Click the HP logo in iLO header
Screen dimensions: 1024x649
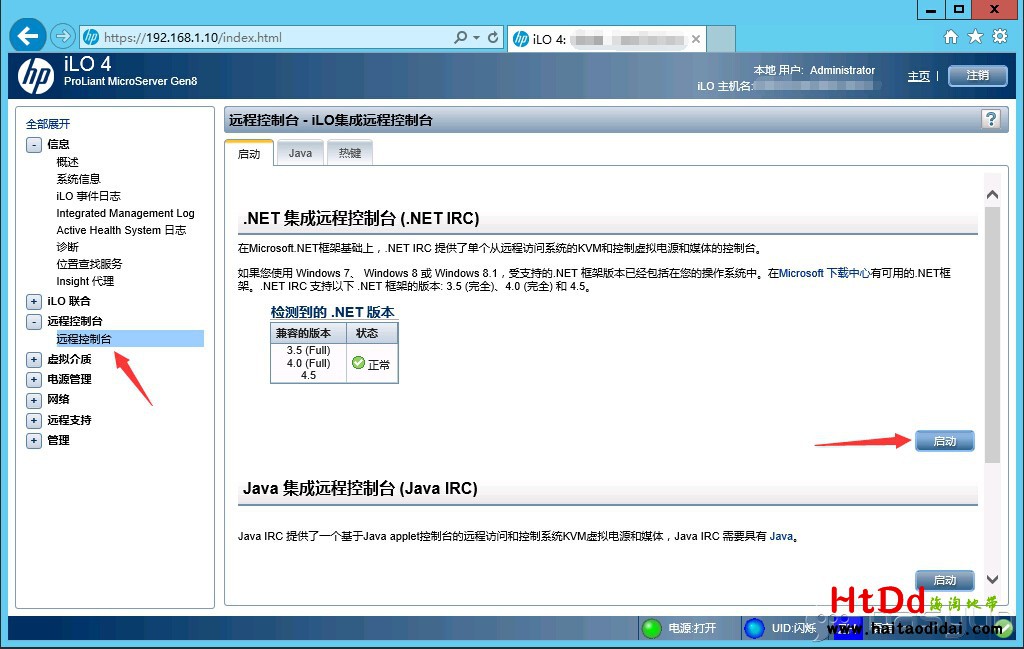tap(36, 75)
